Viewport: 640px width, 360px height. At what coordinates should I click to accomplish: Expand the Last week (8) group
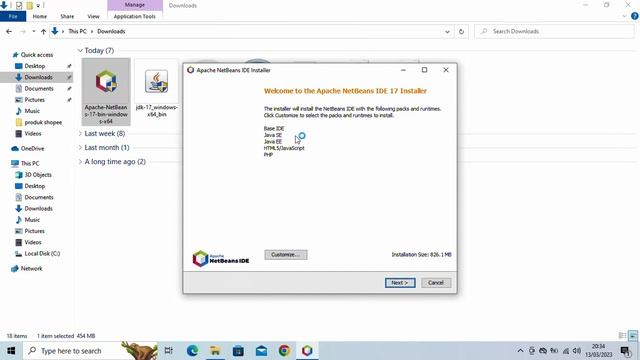click(80, 133)
